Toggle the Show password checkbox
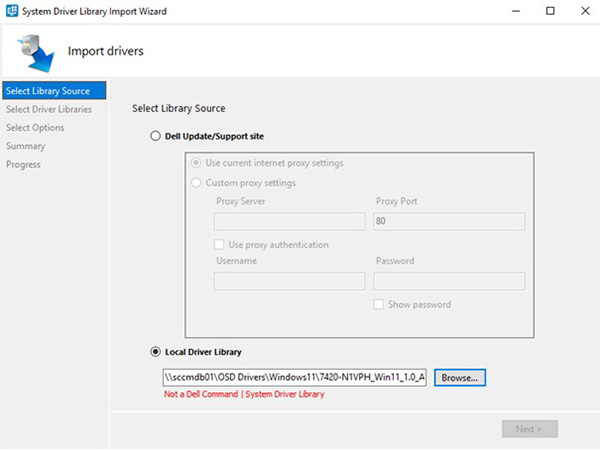Image resolution: width=600 pixels, height=450 pixels. click(380, 304)
